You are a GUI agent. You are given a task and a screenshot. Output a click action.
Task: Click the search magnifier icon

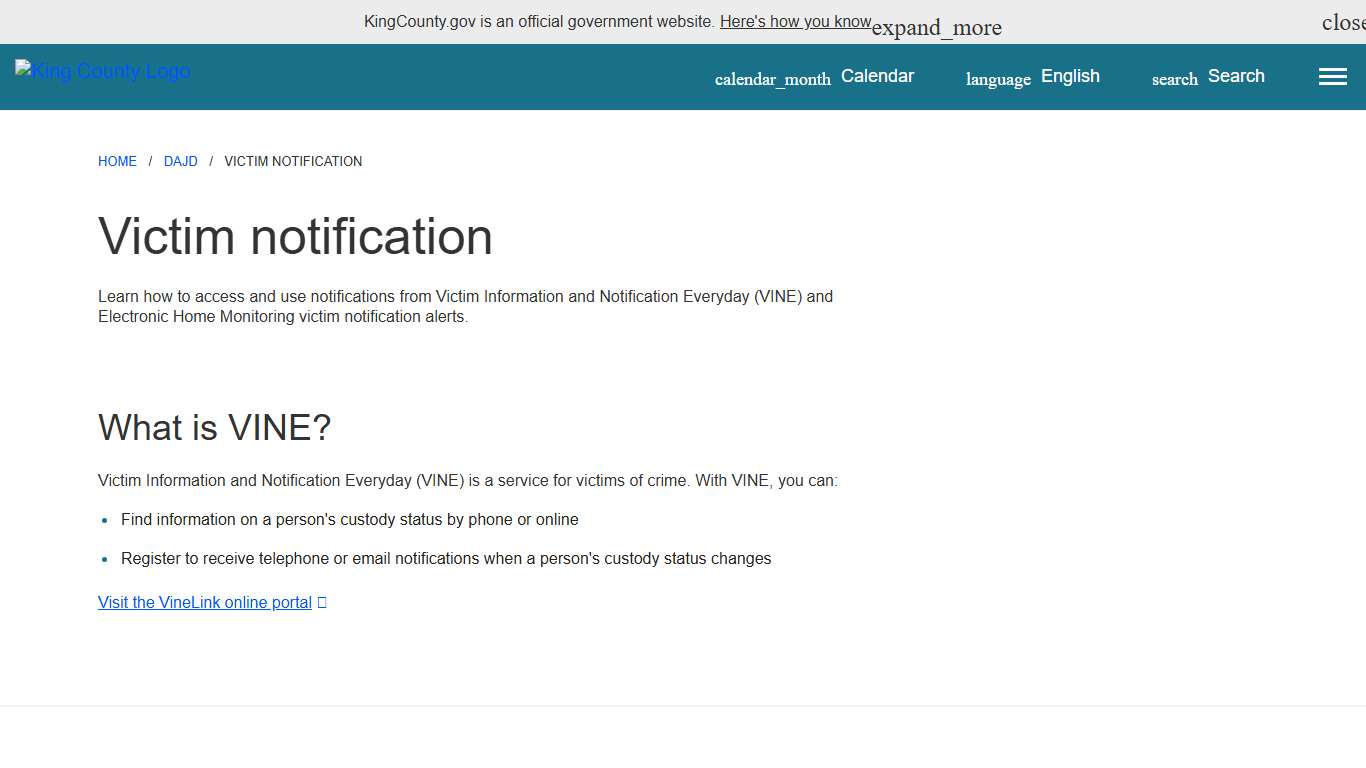tap(1173, 78)
